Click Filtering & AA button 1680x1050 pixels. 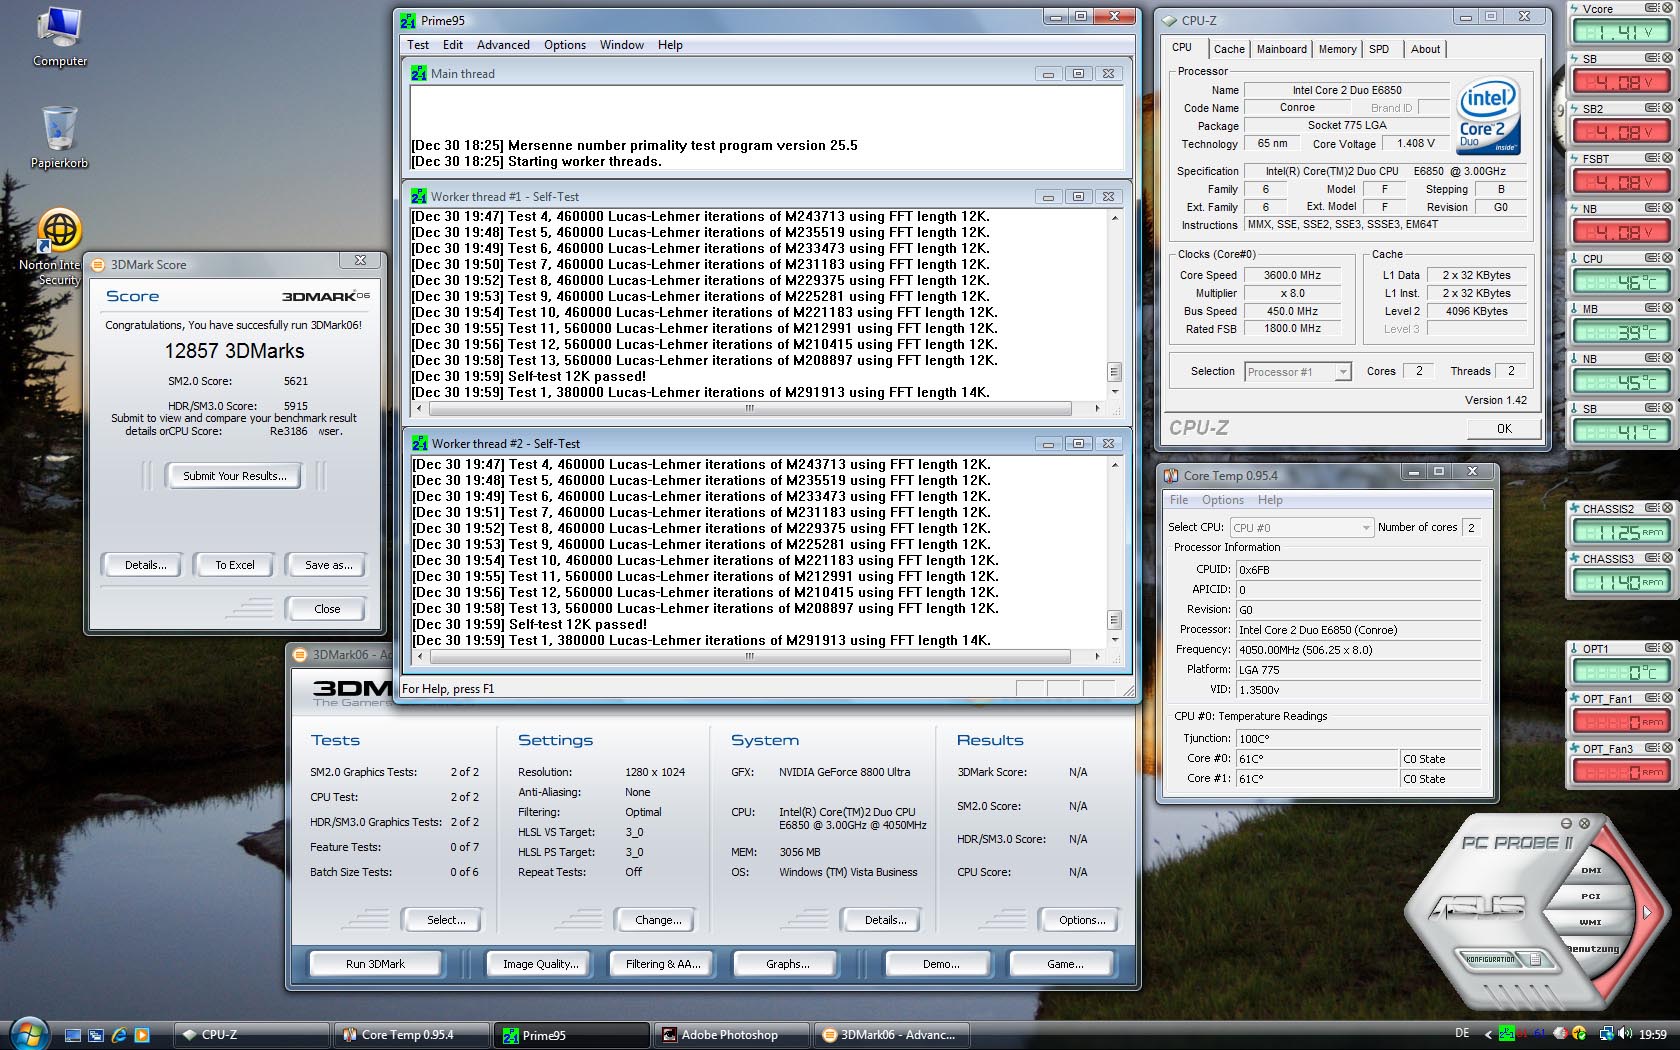(x=663, y=964)
